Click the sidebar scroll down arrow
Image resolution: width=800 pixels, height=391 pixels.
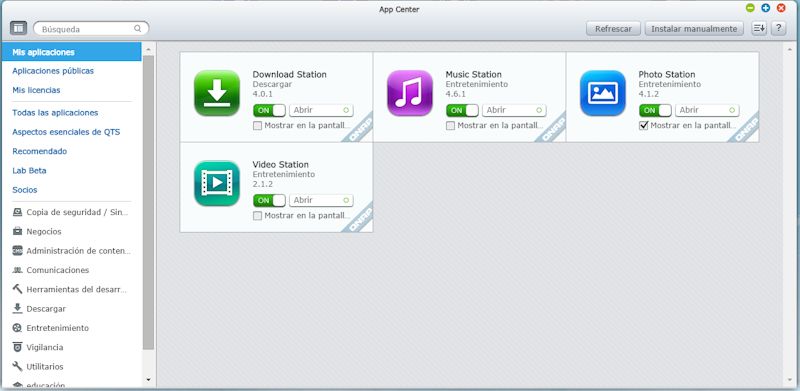pos(148,380)
